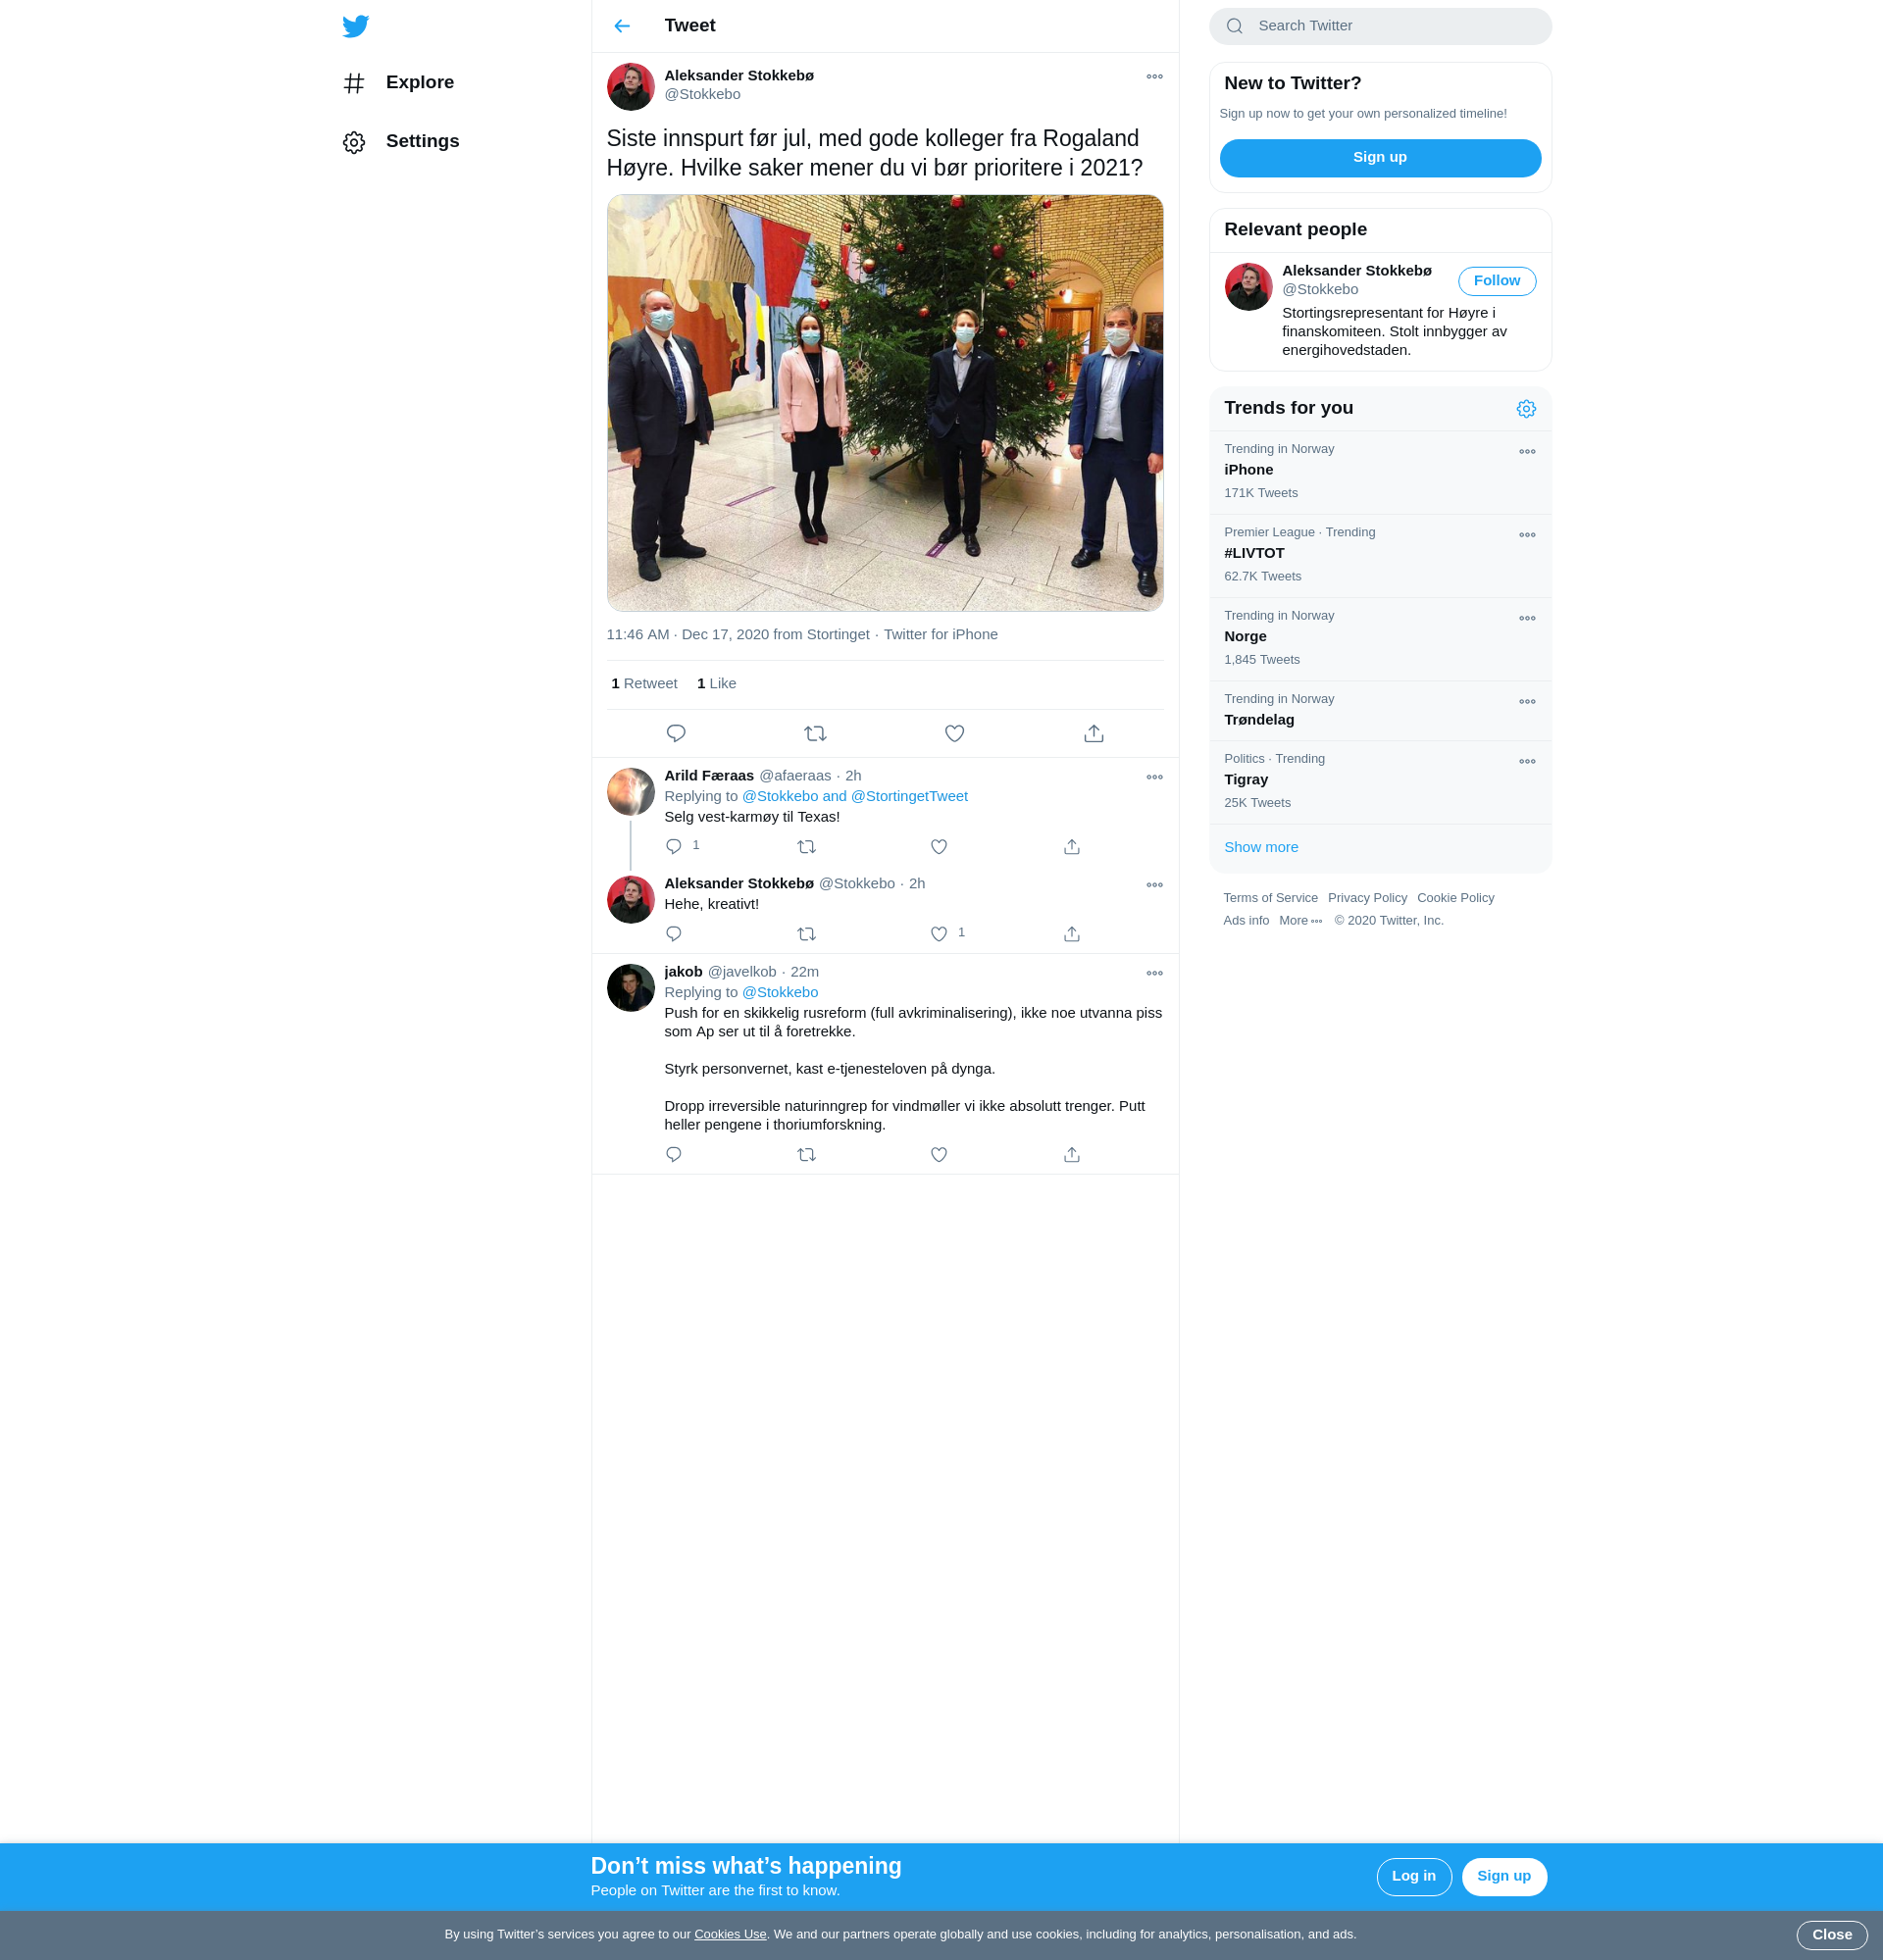
Task: Retweet the main tweet
Action: point(815,733)
